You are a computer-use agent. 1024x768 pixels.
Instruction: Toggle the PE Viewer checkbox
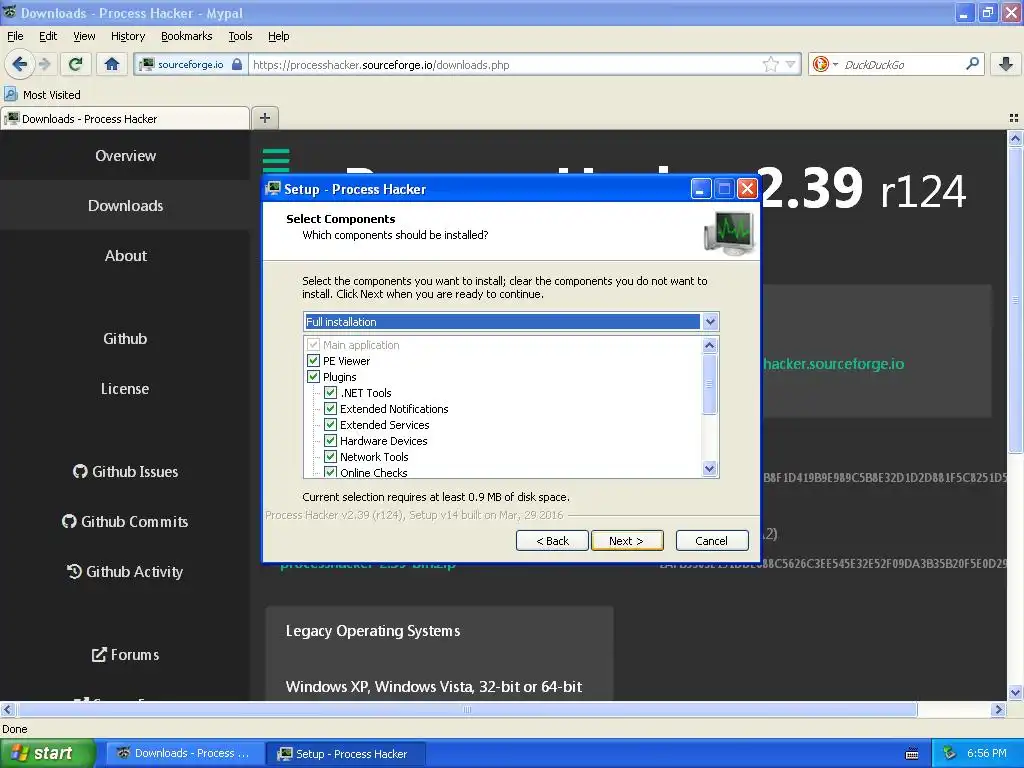[313, 361]
